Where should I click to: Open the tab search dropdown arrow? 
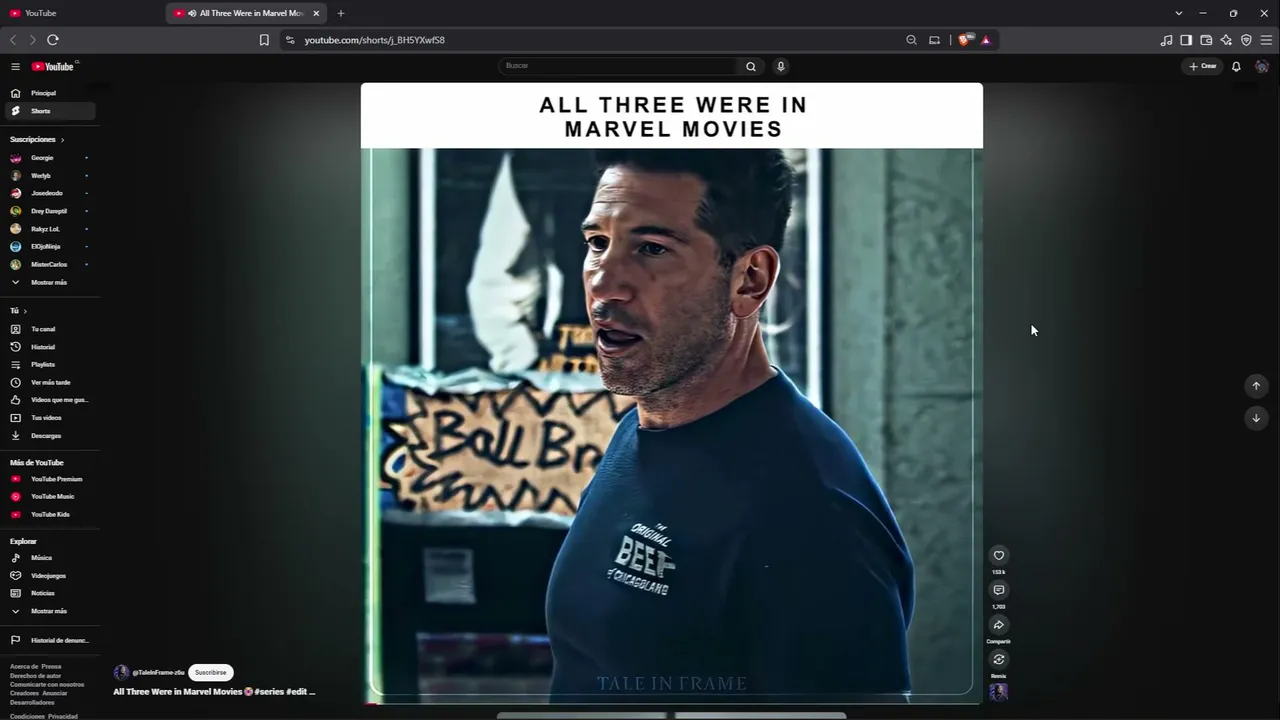1178,13
